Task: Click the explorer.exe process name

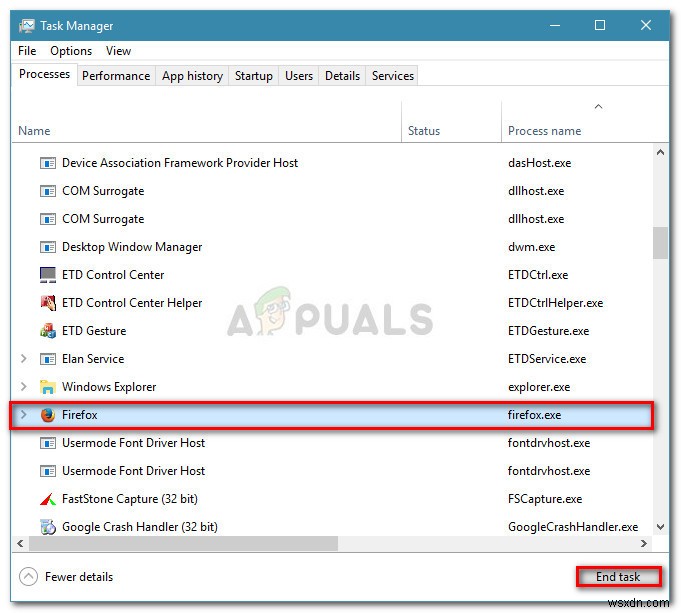Action: (539, 387)
